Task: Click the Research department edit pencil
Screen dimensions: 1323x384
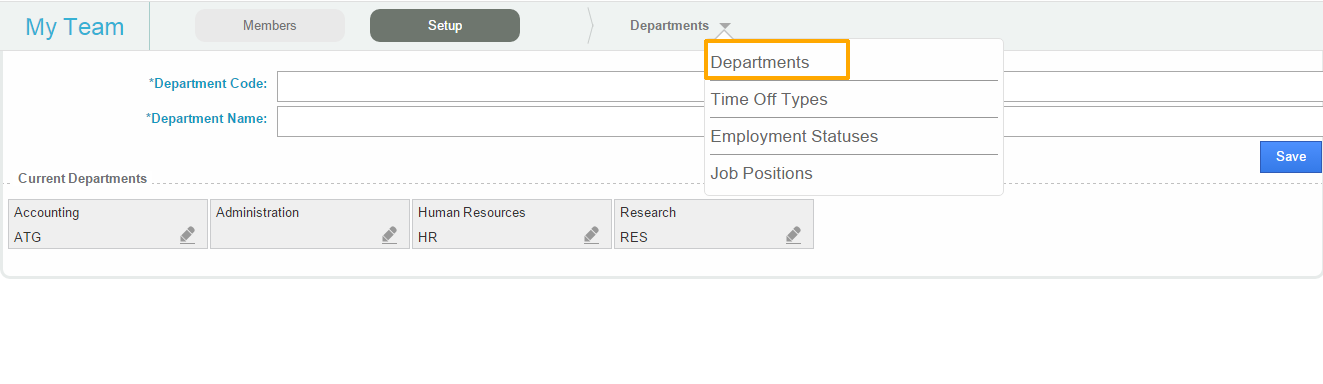Action: (793, 235)
